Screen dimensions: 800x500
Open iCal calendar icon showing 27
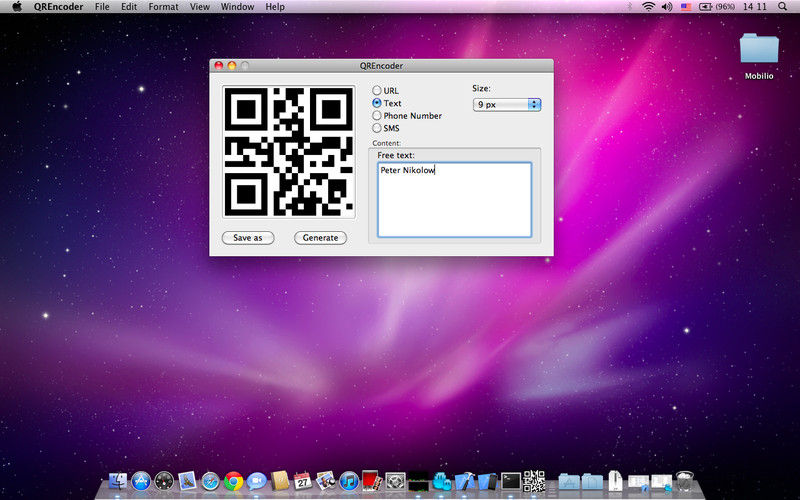click(x=303, y=481)
